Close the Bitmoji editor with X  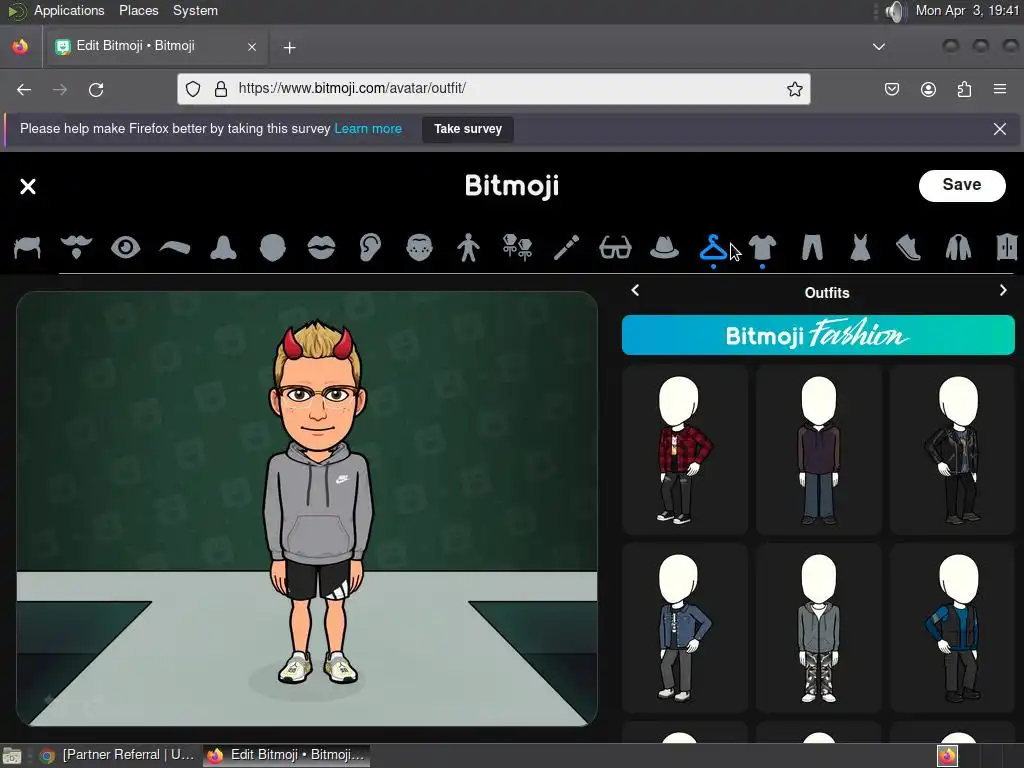click(x=28, y=187)
